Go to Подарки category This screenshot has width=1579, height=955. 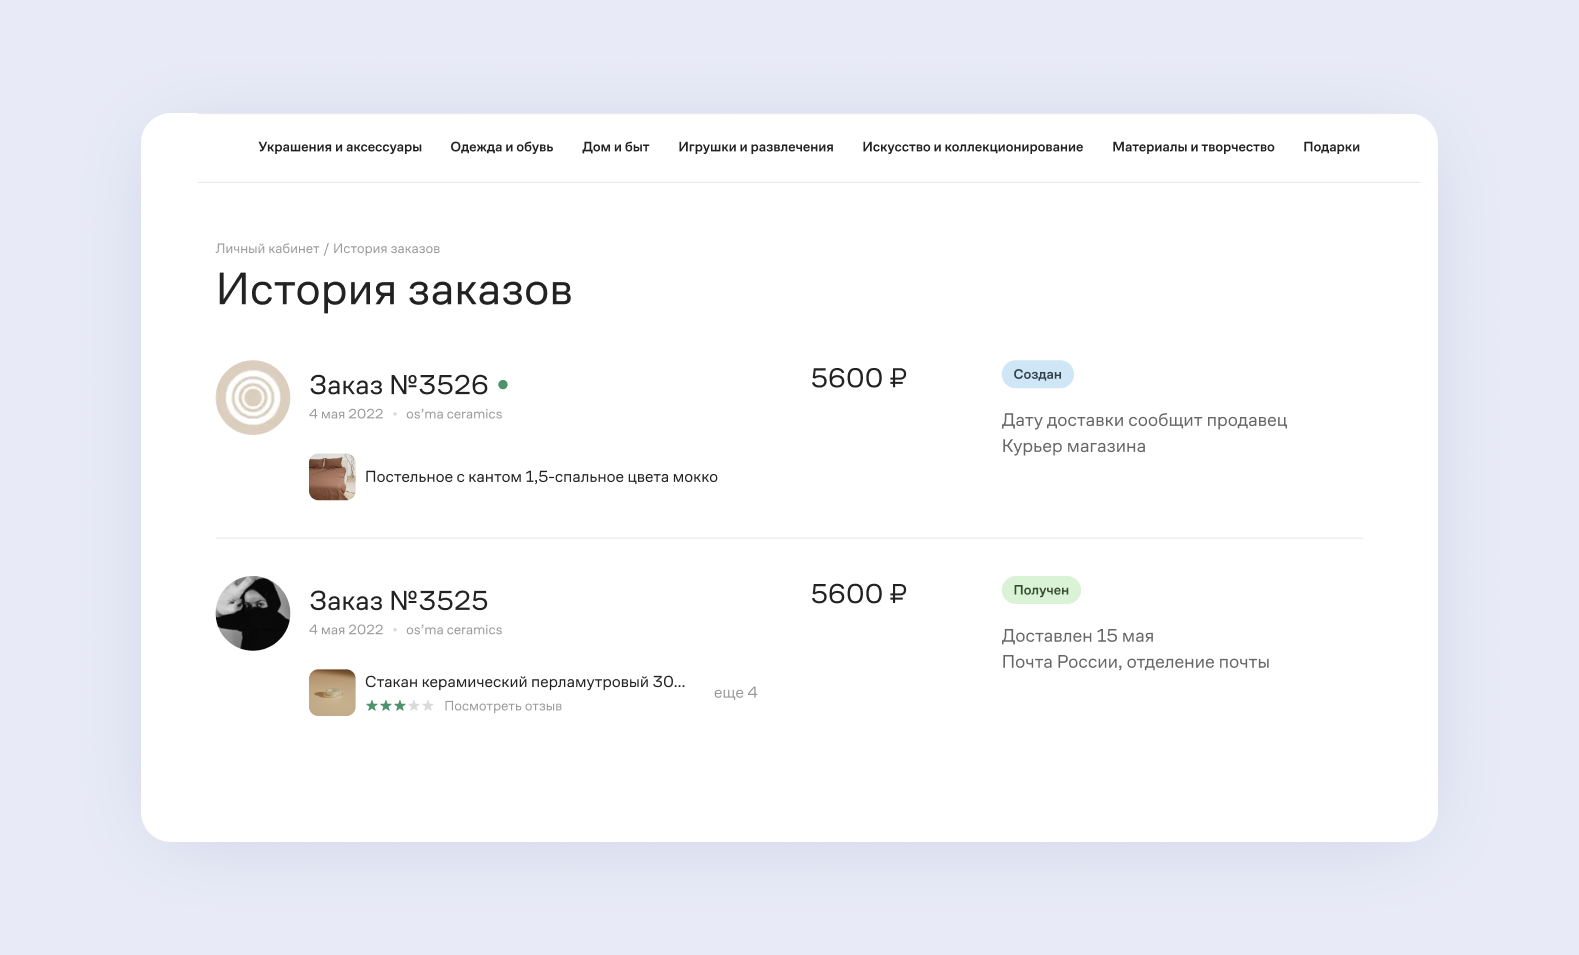tap(1331, 147)
